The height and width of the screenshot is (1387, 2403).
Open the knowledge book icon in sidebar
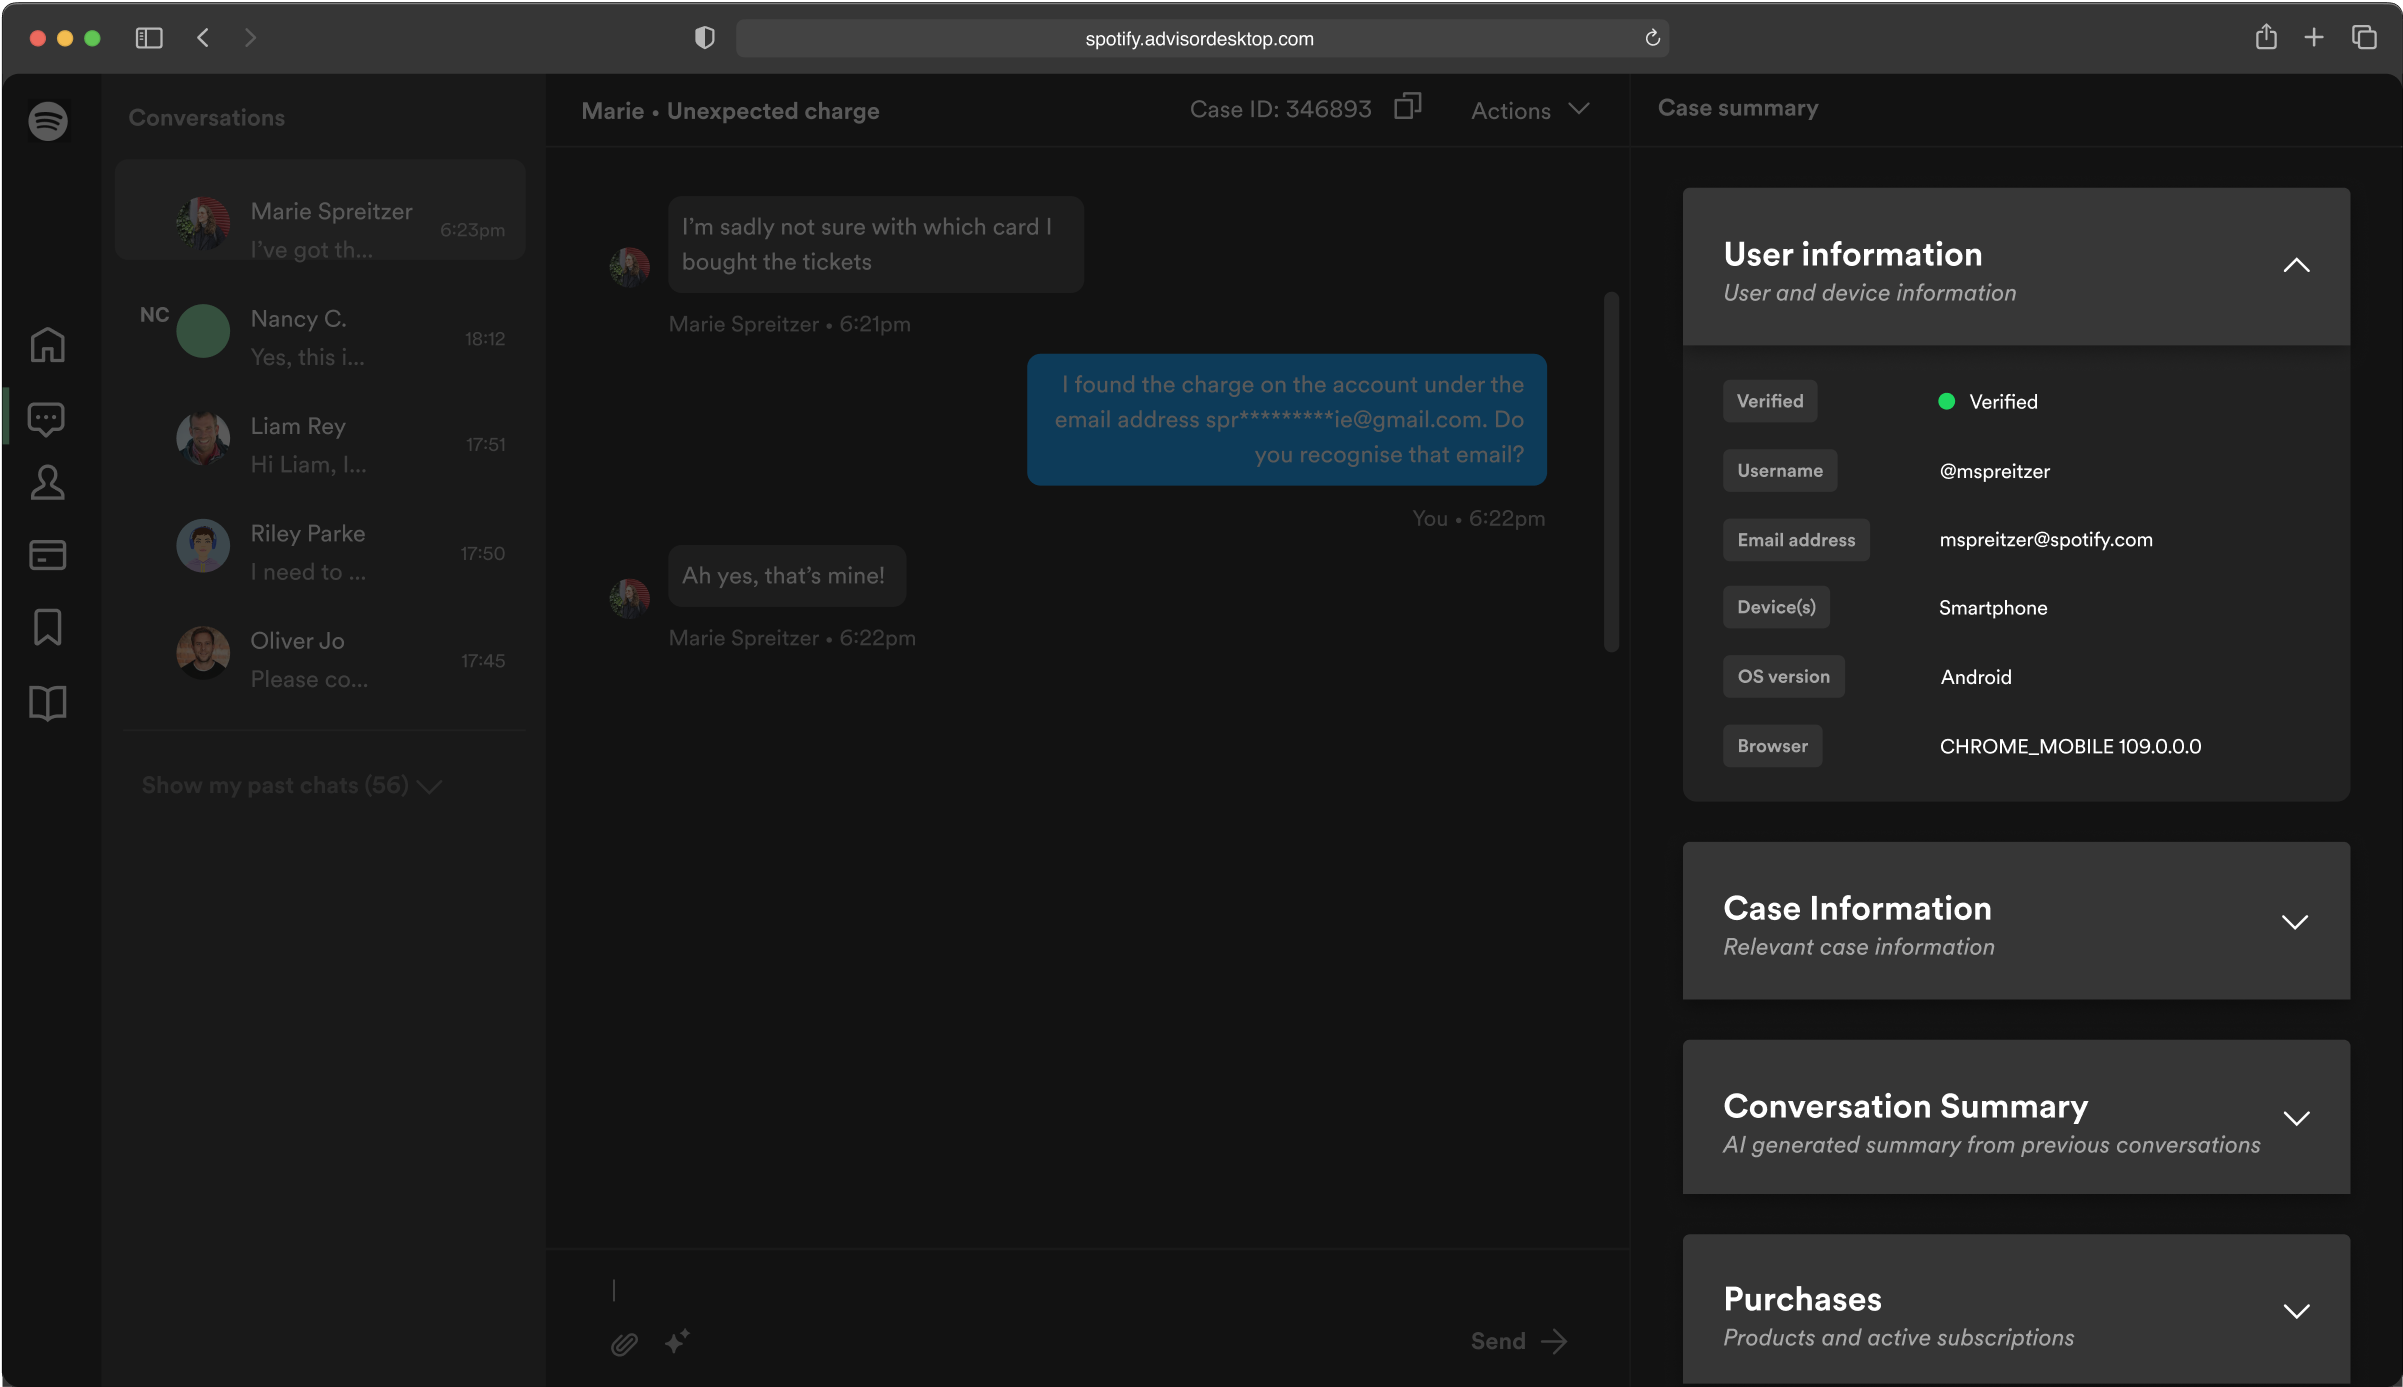47,703
